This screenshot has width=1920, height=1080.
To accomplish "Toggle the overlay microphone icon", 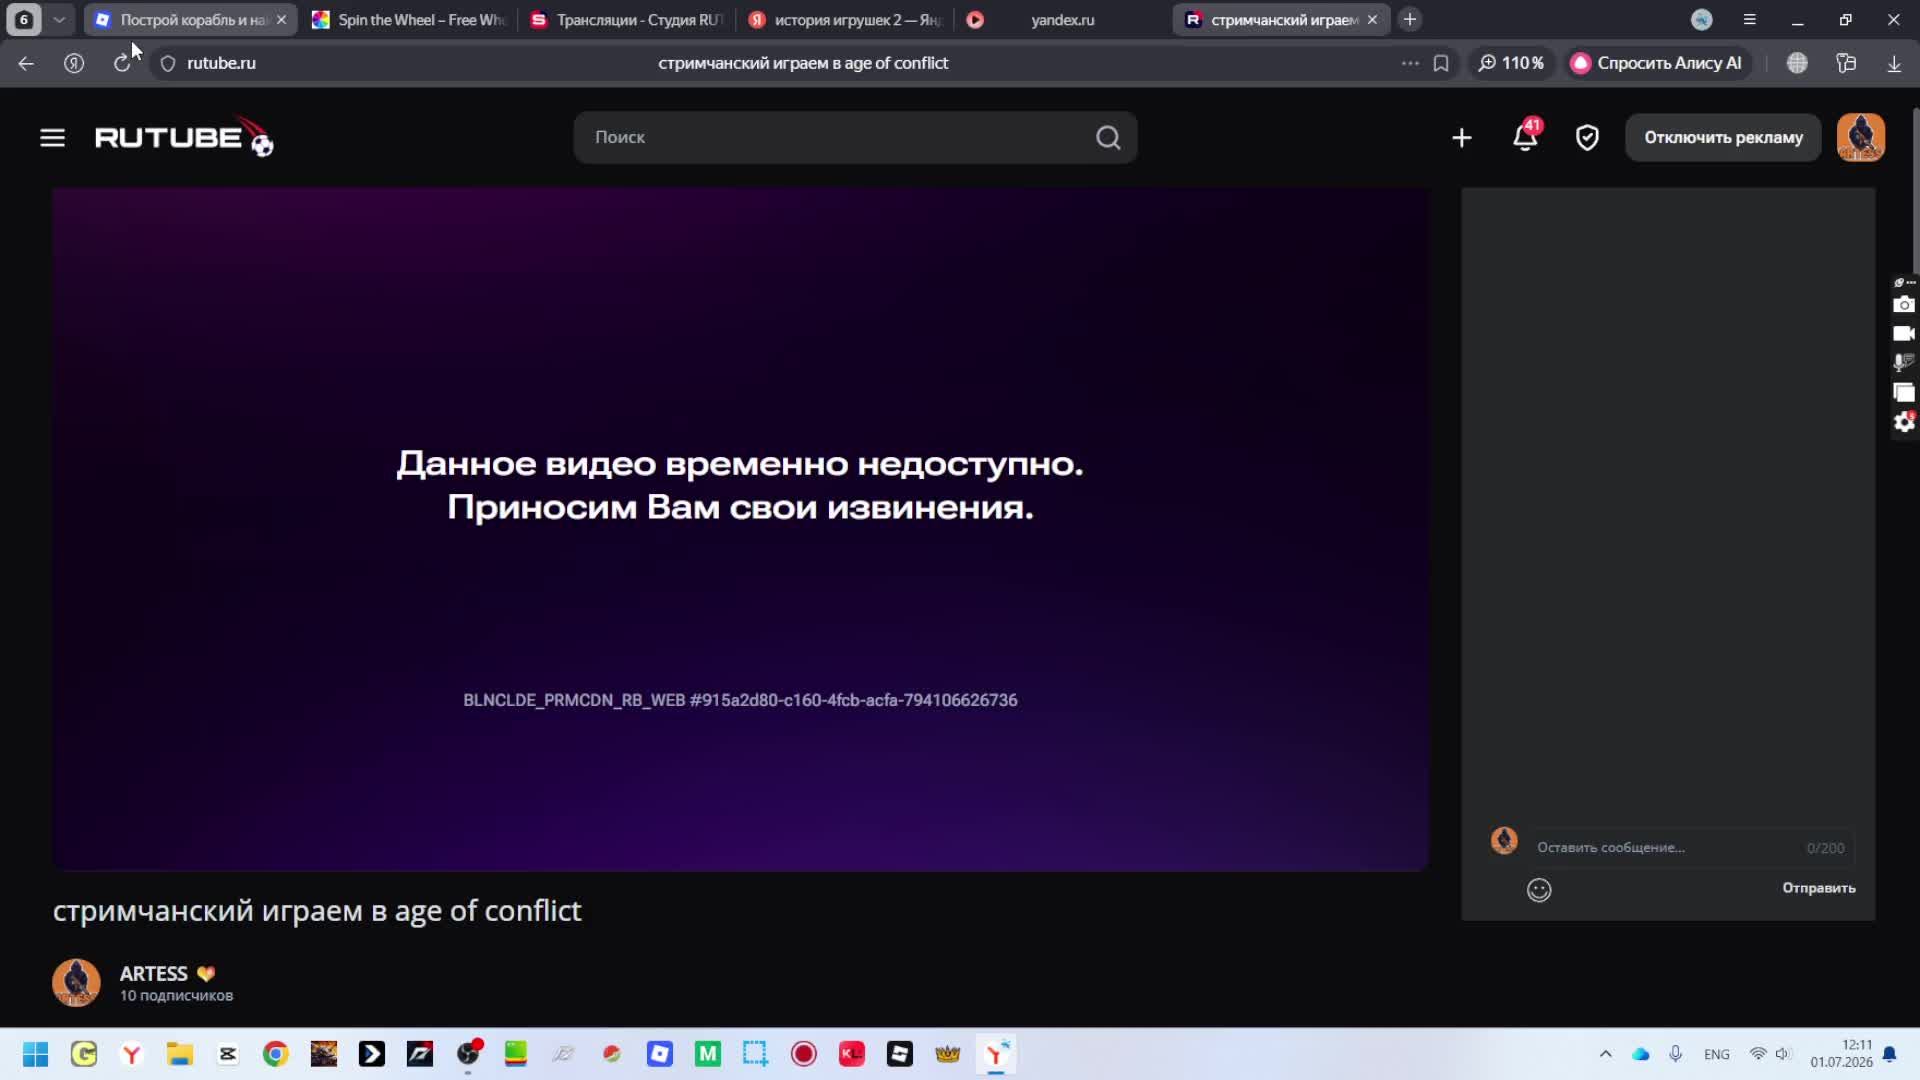I will point(1903,362).
